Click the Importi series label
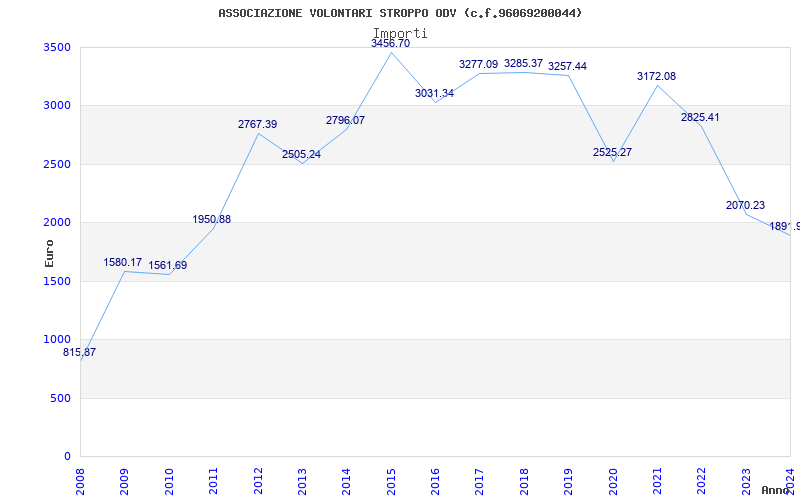 [x=400, y=33]
